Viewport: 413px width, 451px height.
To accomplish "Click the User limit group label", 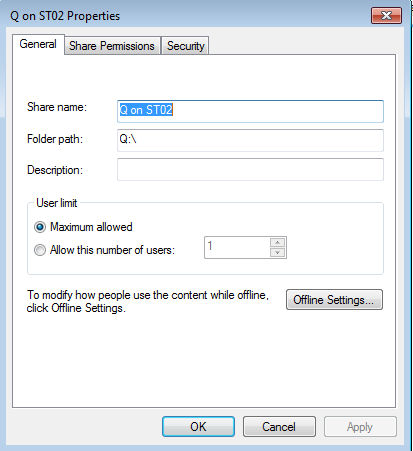I will 57,203.
